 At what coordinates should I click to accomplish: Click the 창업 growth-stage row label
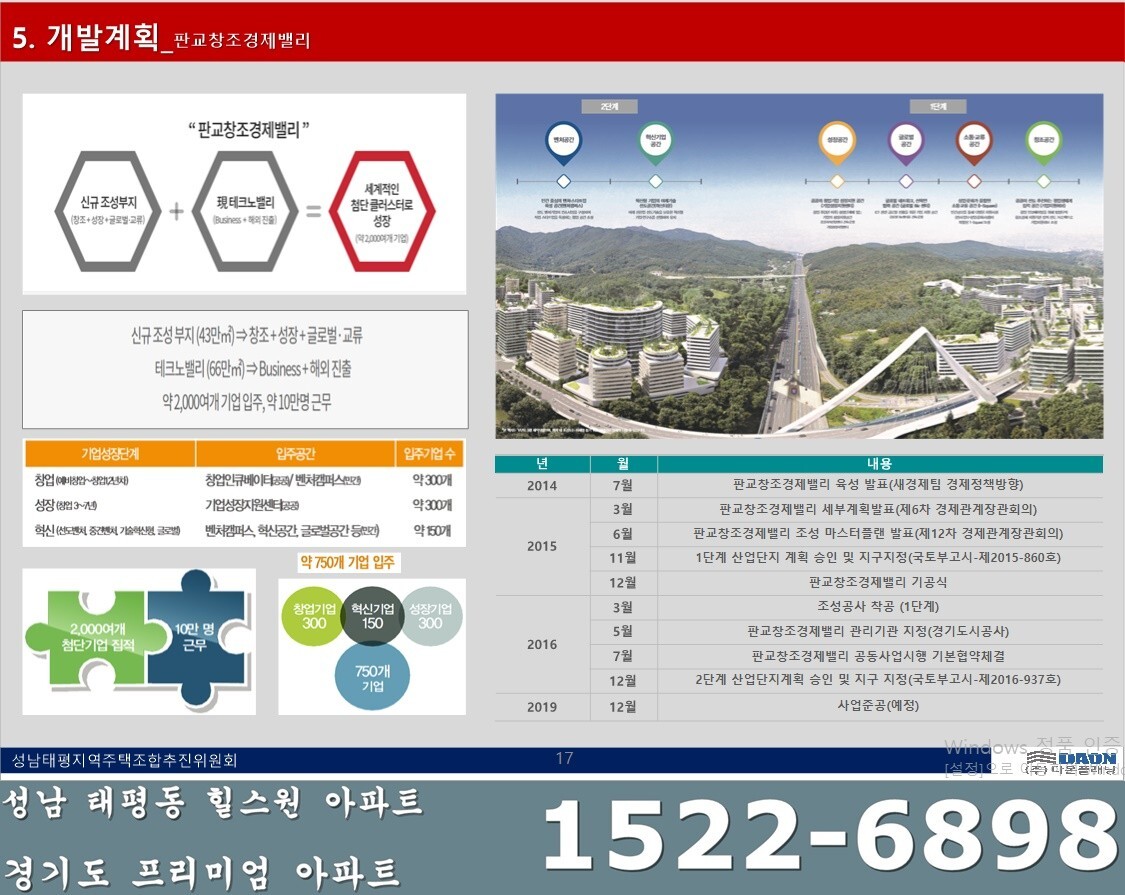coord(81,479)
